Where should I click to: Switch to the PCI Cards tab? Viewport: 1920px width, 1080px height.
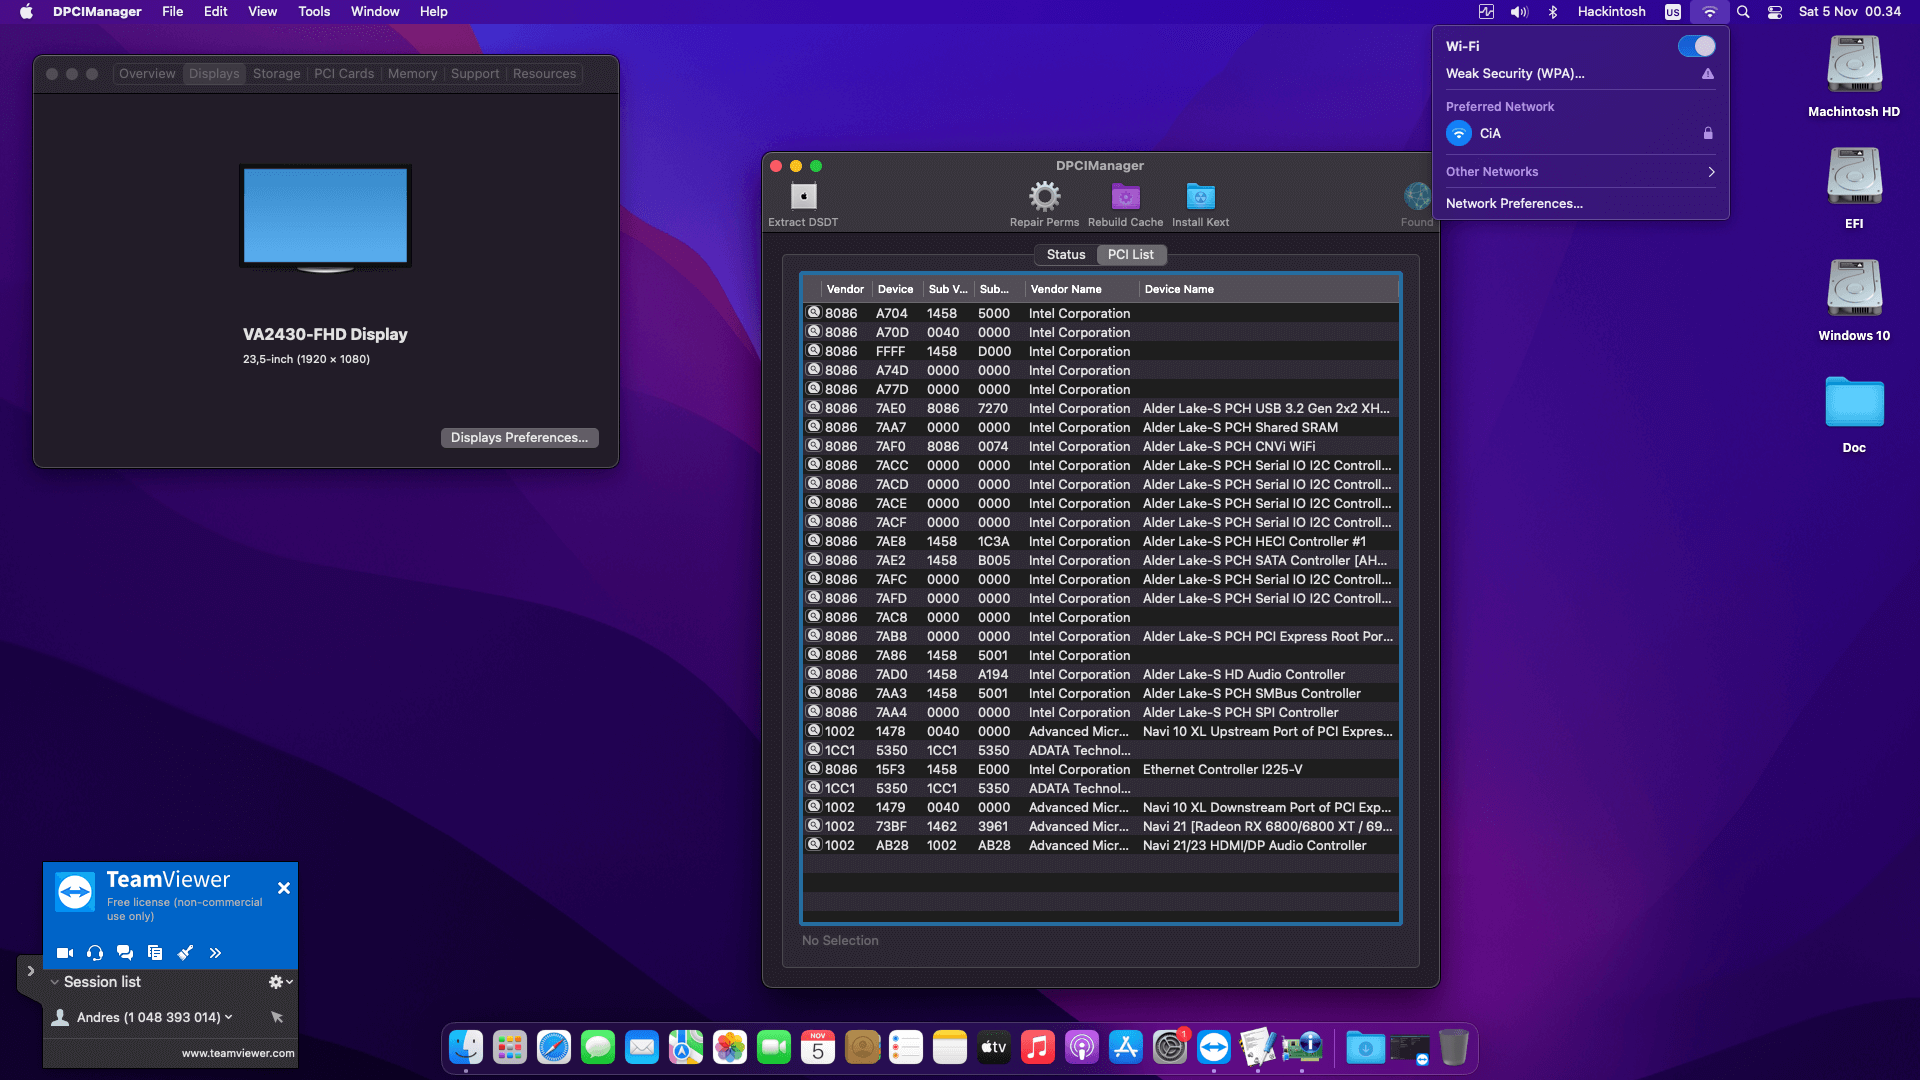point(344,74)
